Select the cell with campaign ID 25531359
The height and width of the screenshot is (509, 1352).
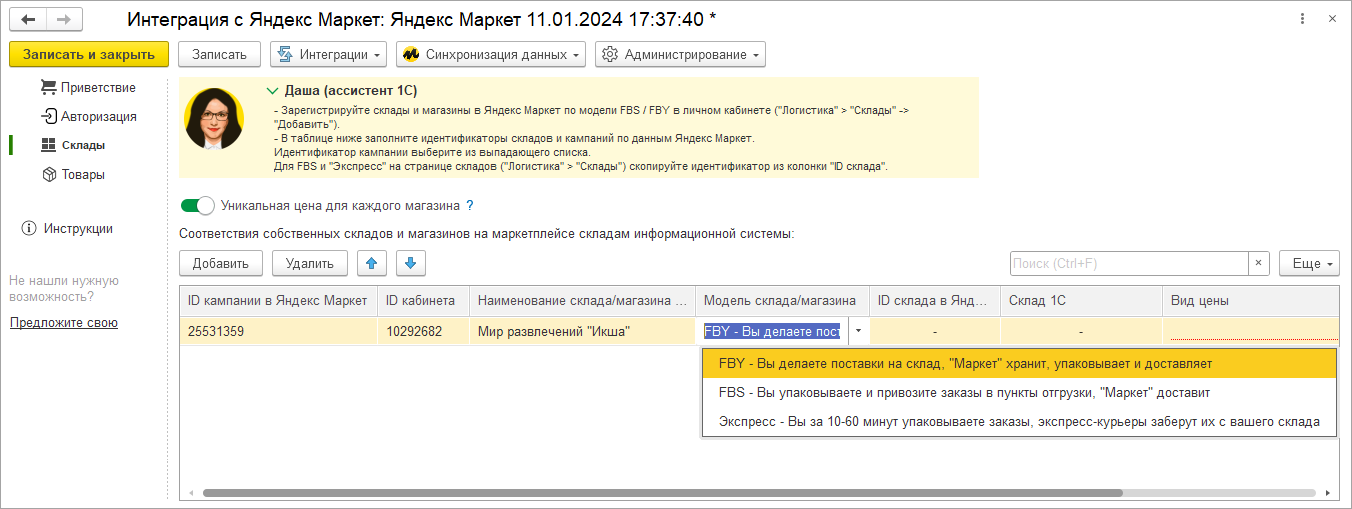point(279,331)
